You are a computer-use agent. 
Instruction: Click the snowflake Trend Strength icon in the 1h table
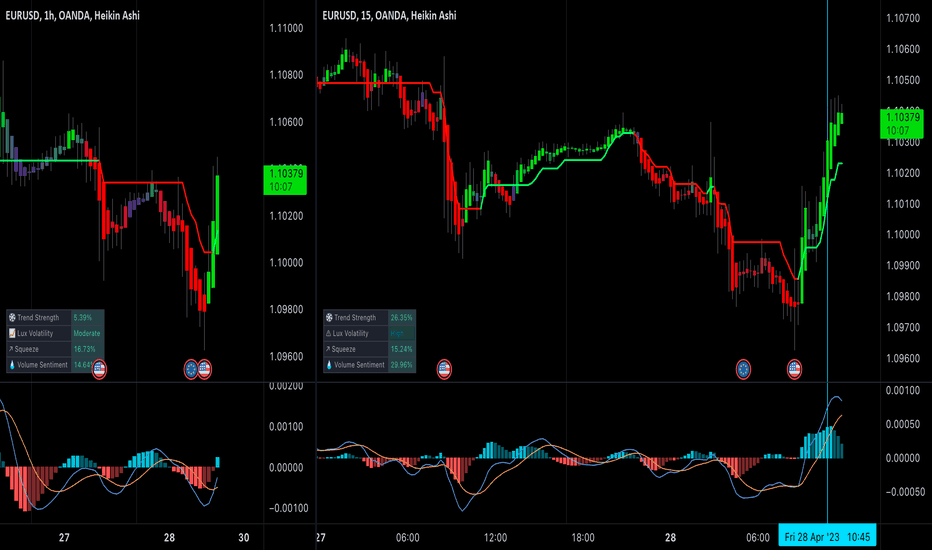pyautogui.click(x=12, y=318)
